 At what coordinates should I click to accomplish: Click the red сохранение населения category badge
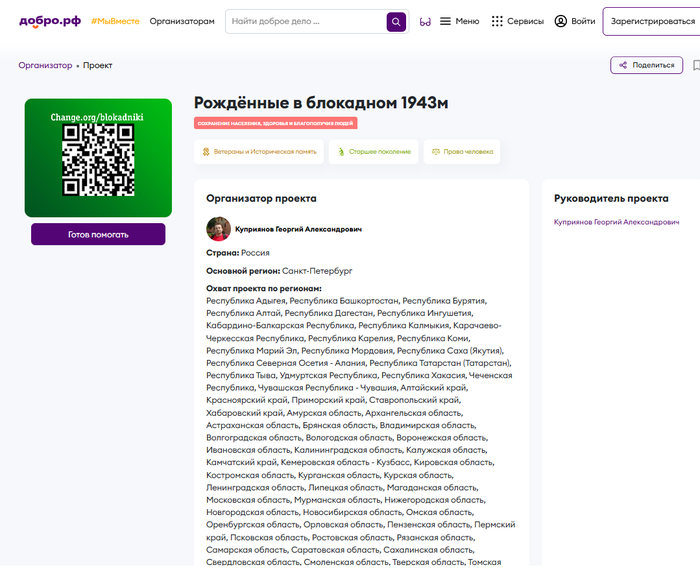pyautogui.click(x=275, y=123)
